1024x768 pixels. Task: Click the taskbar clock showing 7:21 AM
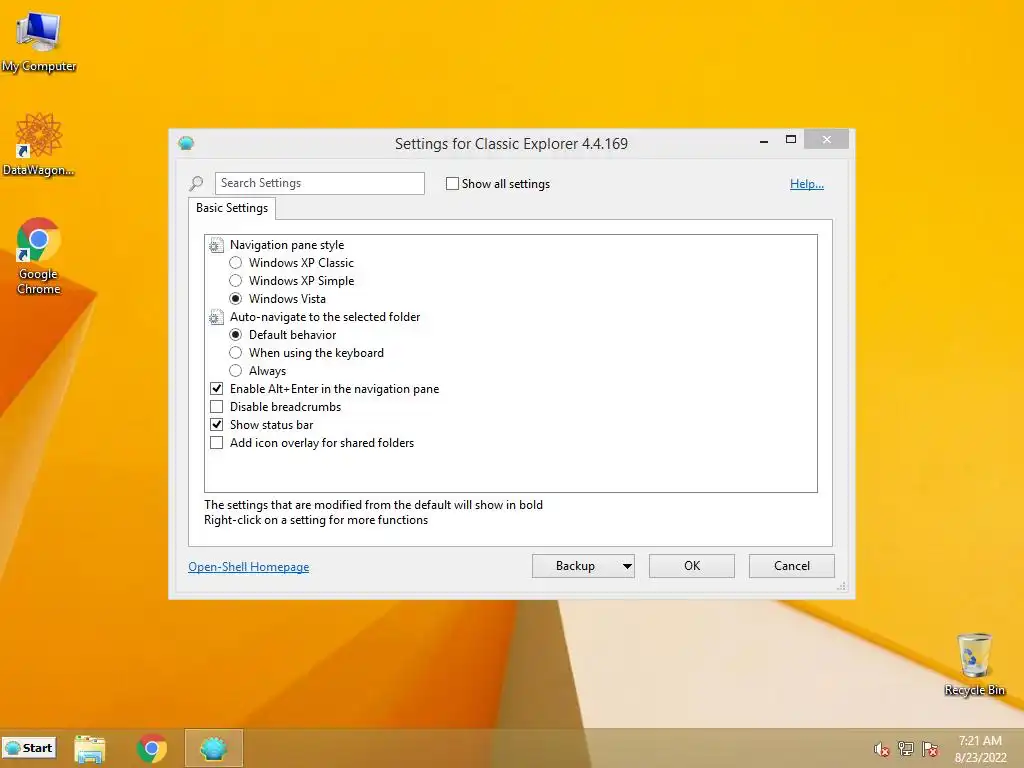980,749
